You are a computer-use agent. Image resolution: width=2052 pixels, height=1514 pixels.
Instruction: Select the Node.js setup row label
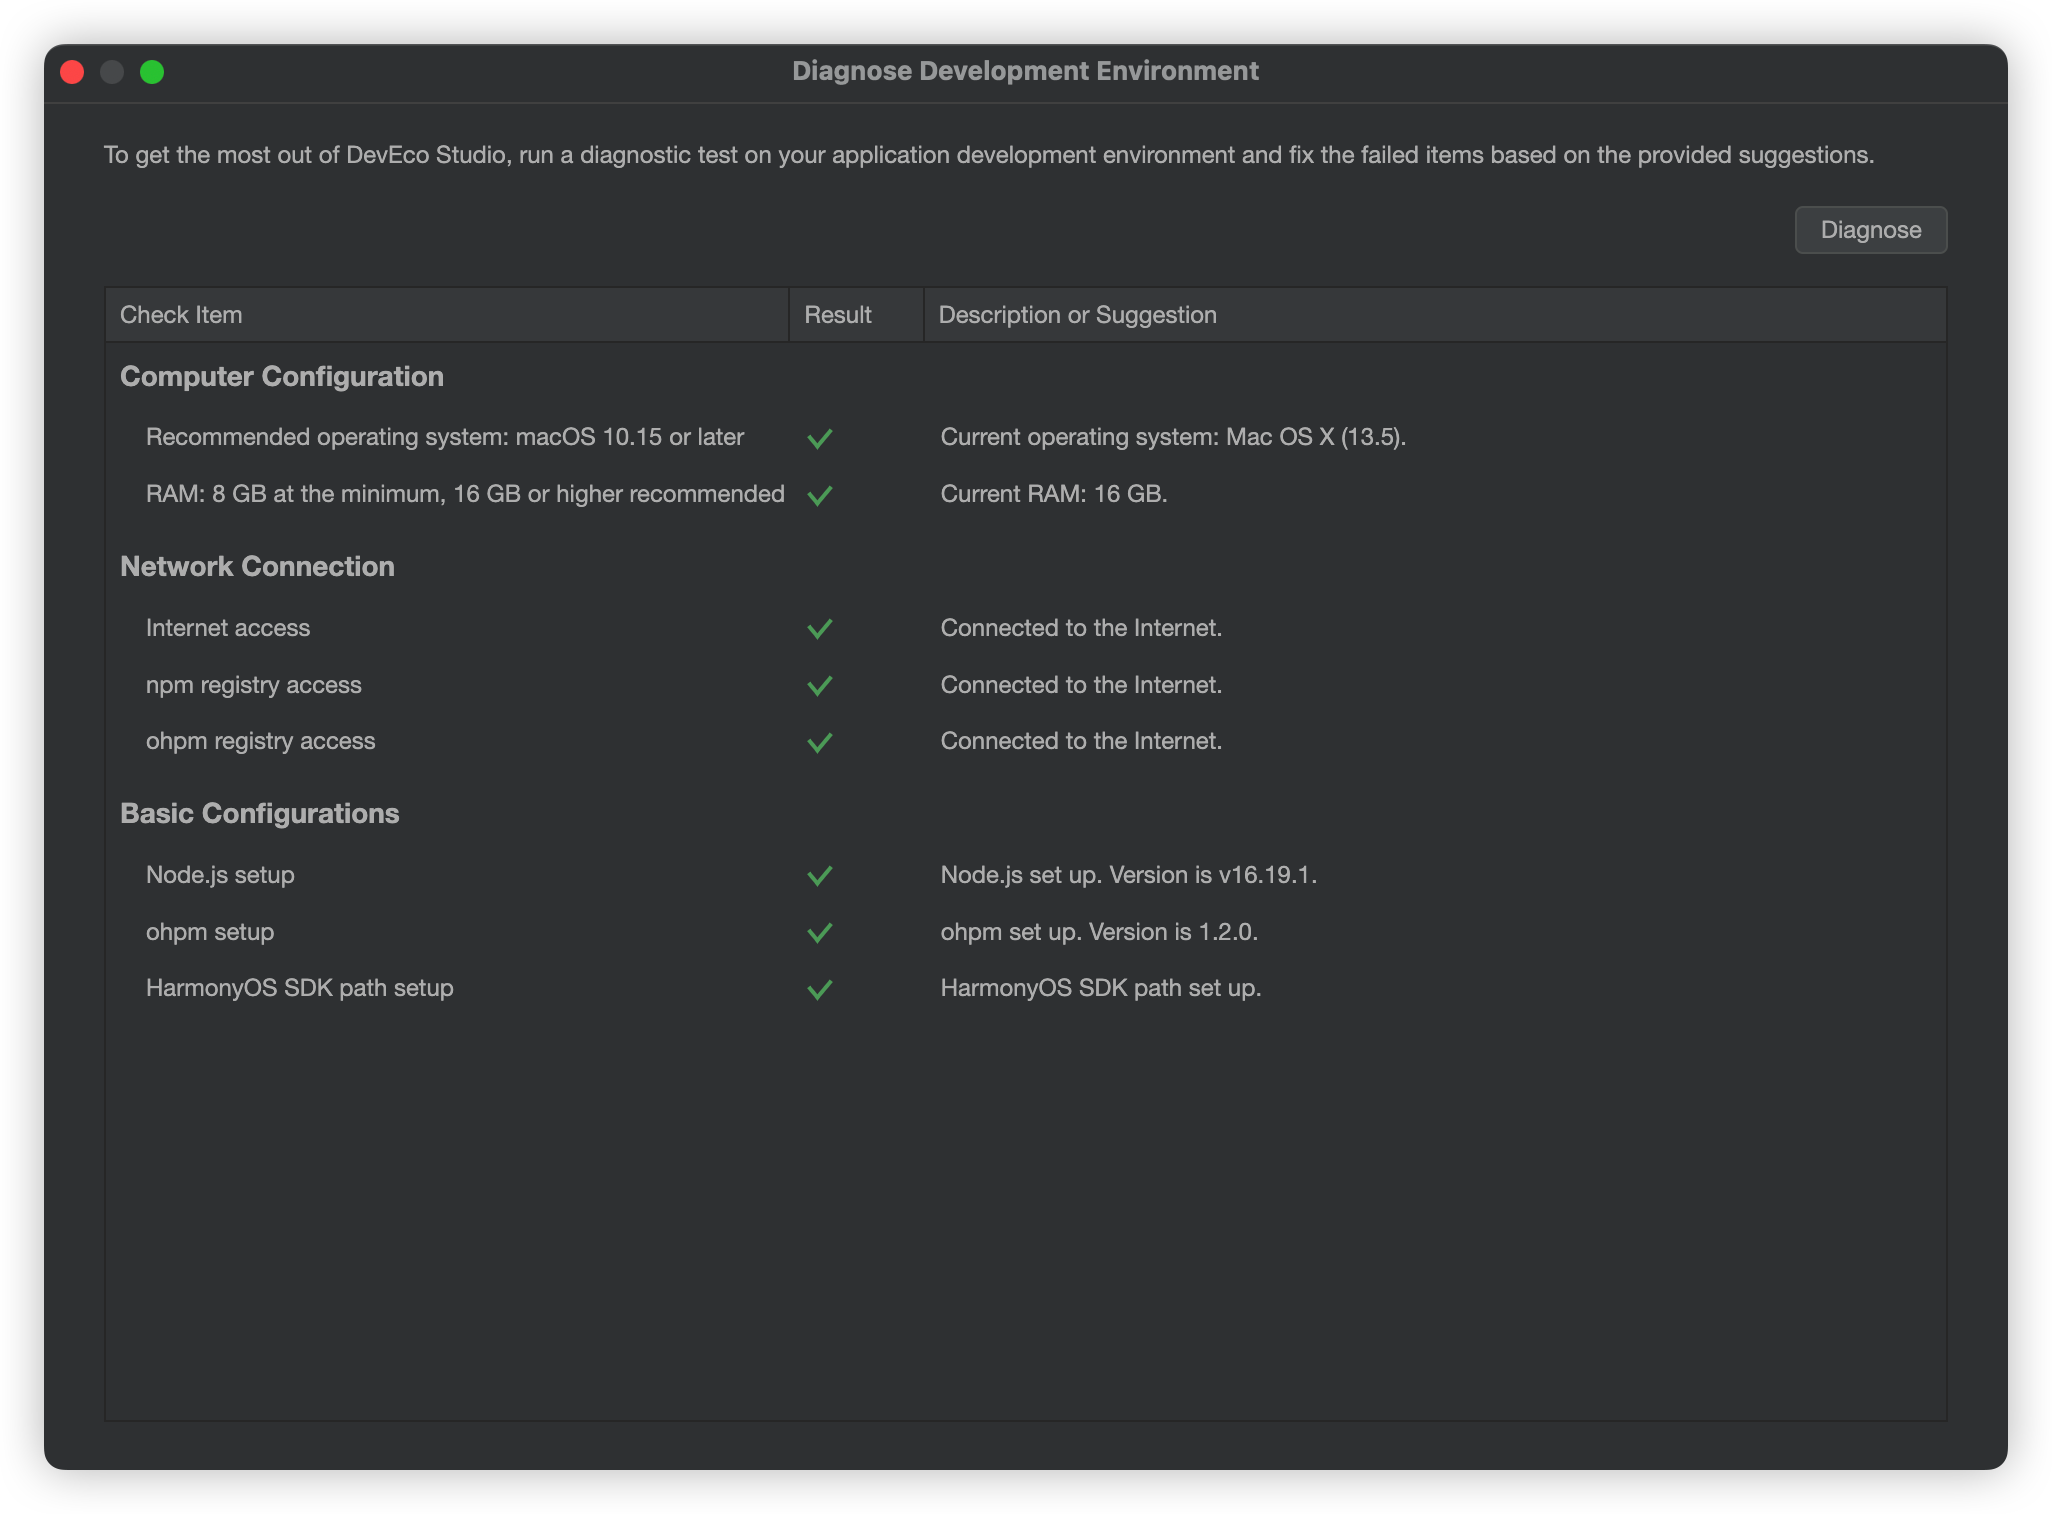point(220,875)
